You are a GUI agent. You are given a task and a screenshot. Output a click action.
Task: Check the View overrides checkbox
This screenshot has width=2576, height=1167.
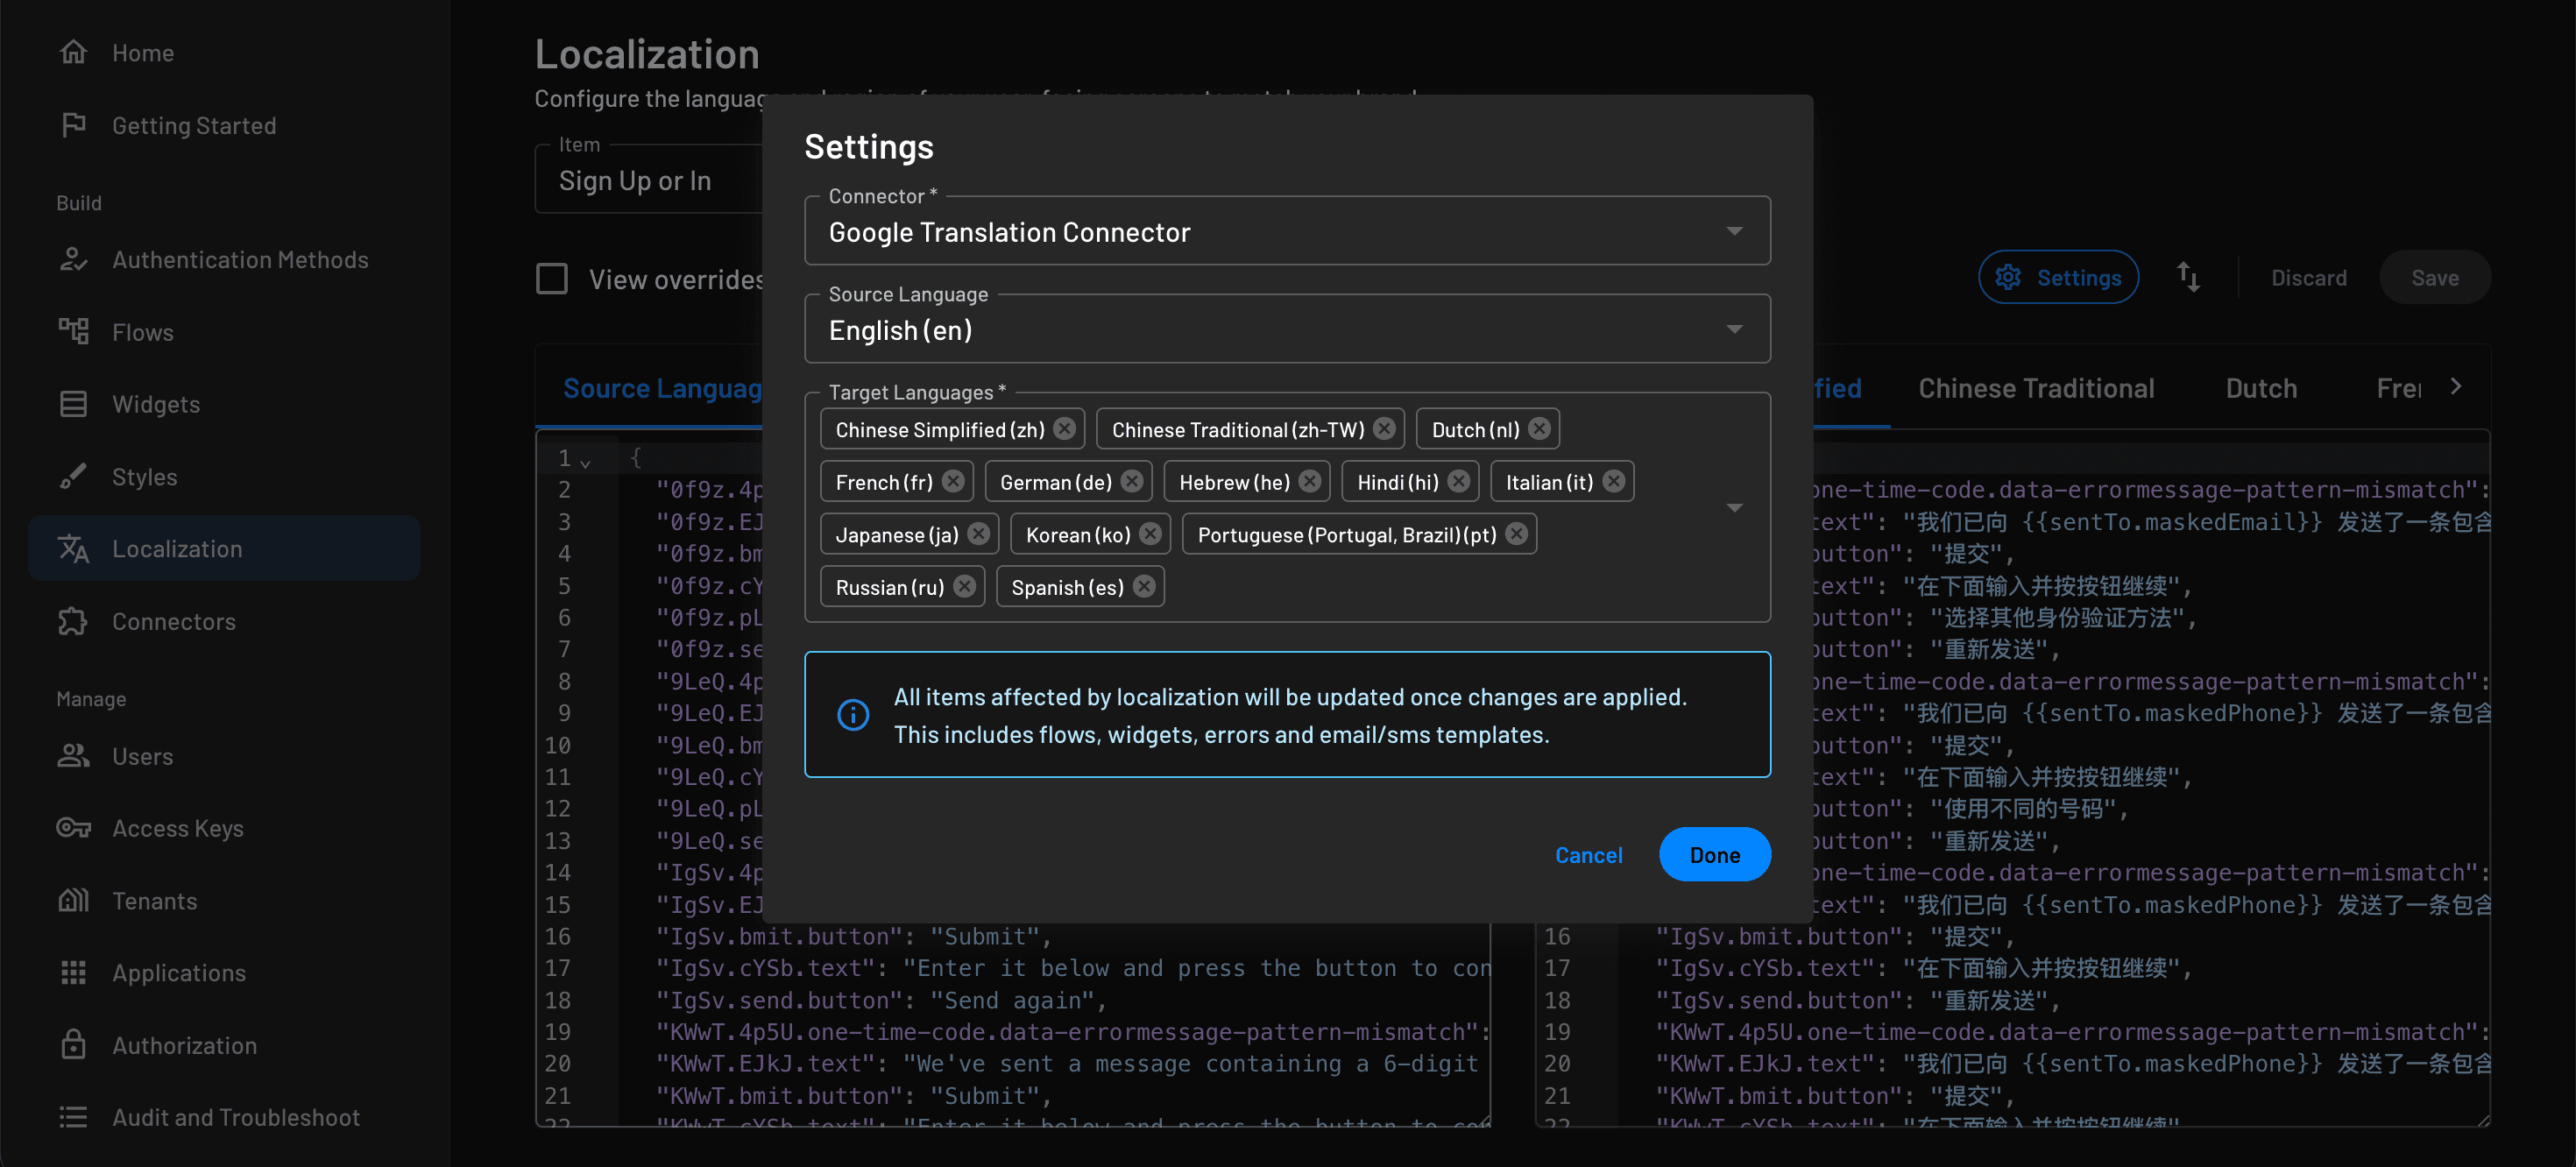pyautogui.click(x=551, y=279)
